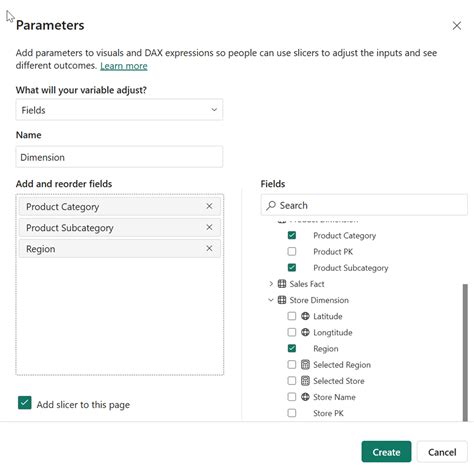Remove Product Category from the field list
Image resolution: width=474 pixels, height=474 pixels.
click(x=209, y=206)
